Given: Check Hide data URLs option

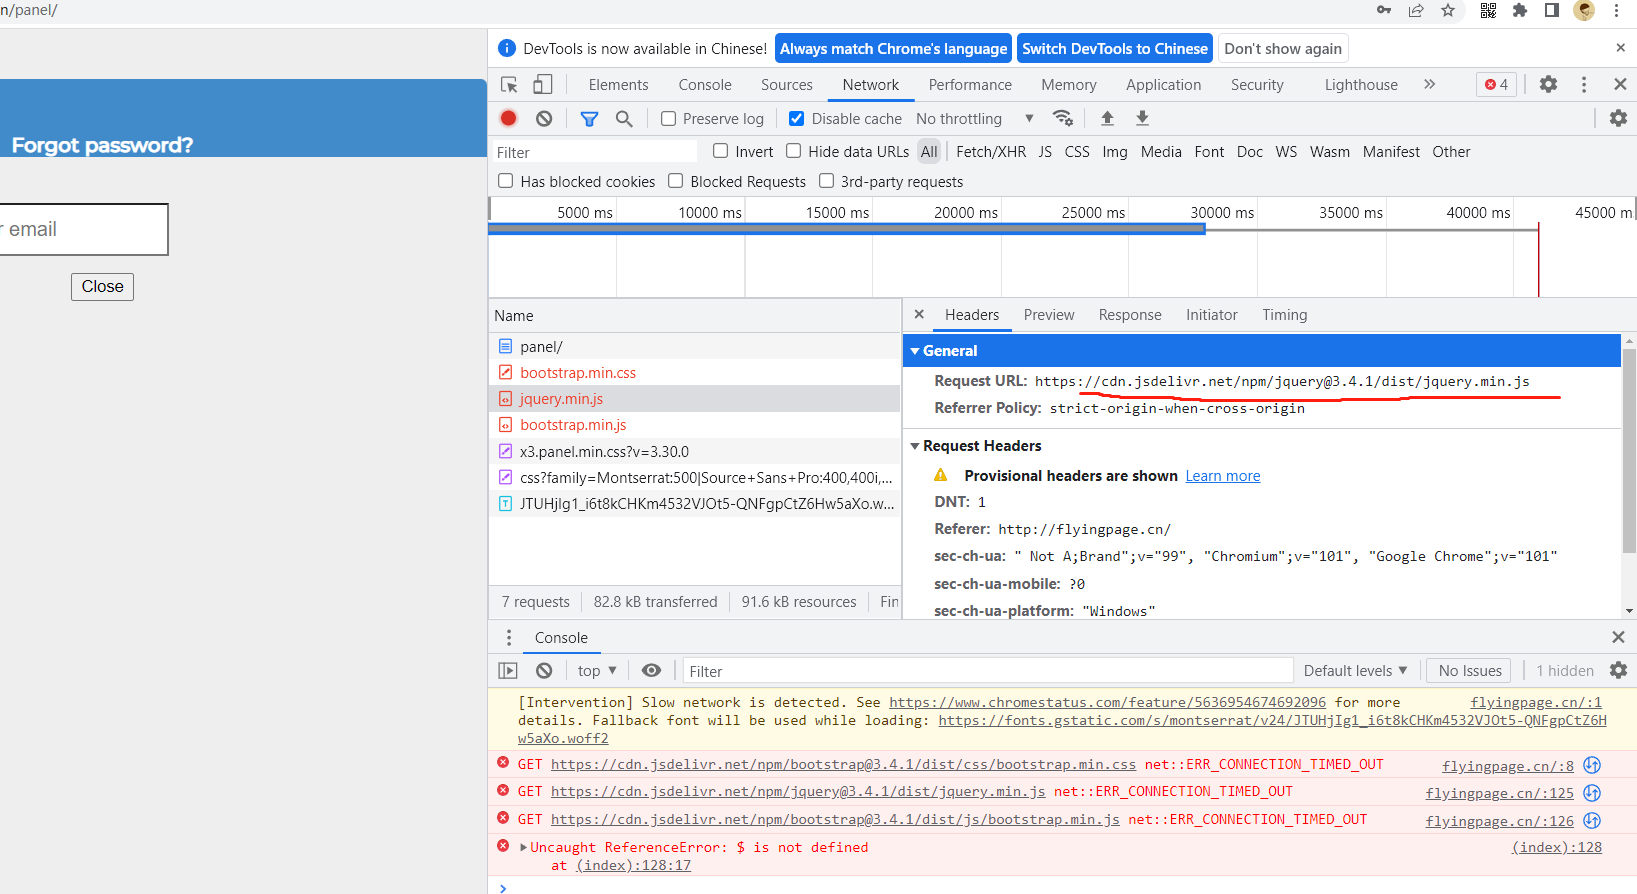Looking at the screenshot, I should click(x=793, y=151).
